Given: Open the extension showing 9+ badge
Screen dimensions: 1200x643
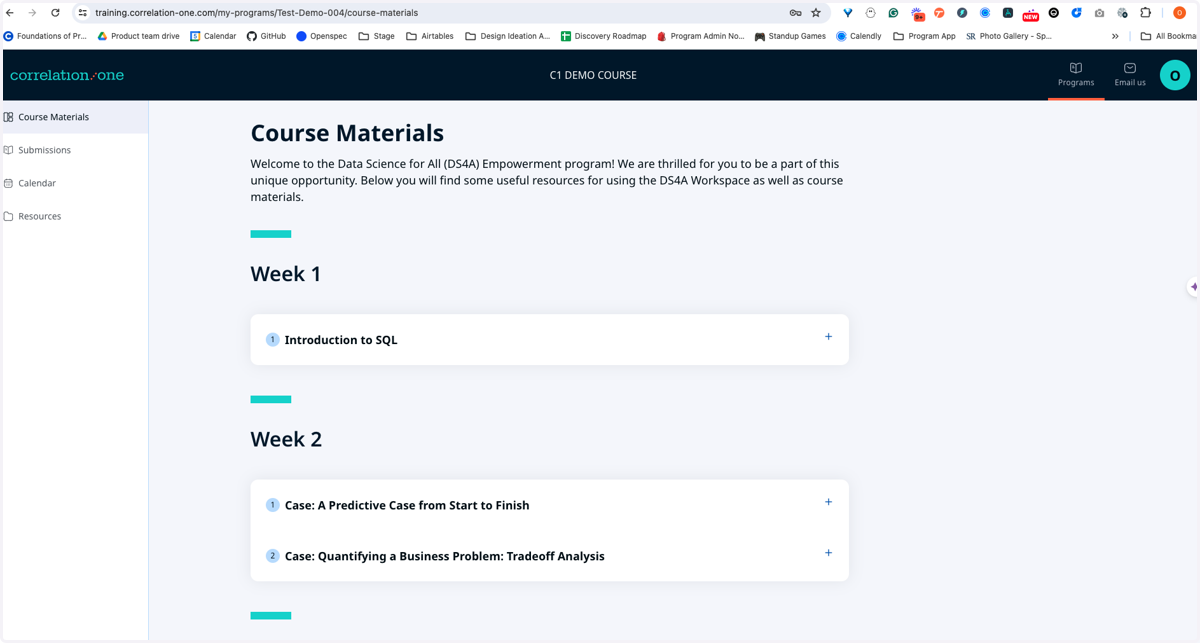Looking at the screenshot, I should [917, 14].
